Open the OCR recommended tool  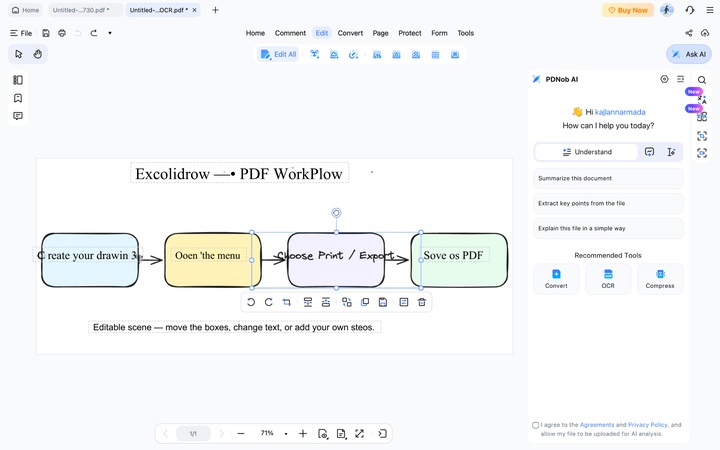pyautogui.click(x=608, y=279)
